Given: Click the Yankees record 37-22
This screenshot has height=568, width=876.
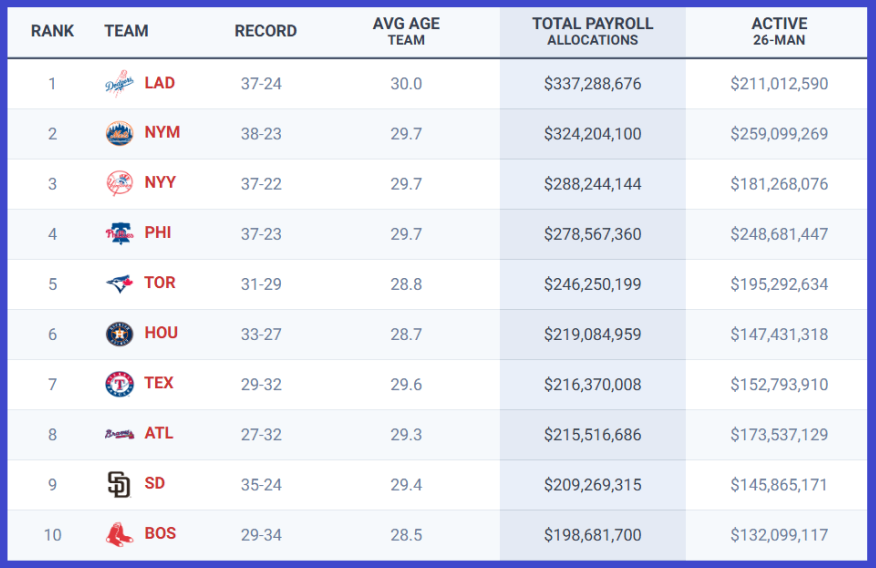Looking at the screenshot, I should (261, 184).
